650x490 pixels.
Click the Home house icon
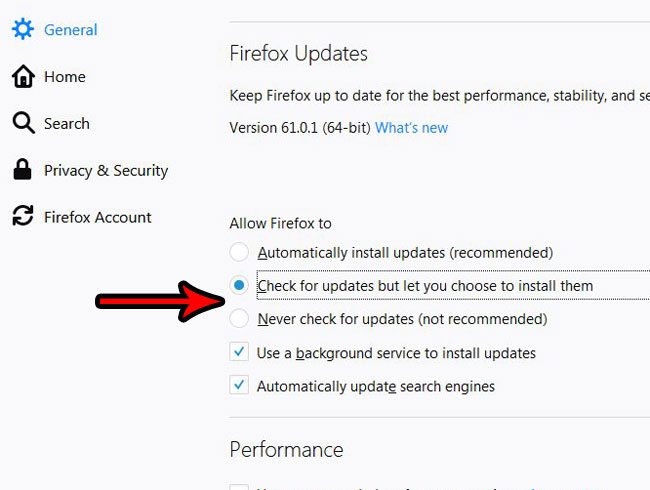coord(22,76)
